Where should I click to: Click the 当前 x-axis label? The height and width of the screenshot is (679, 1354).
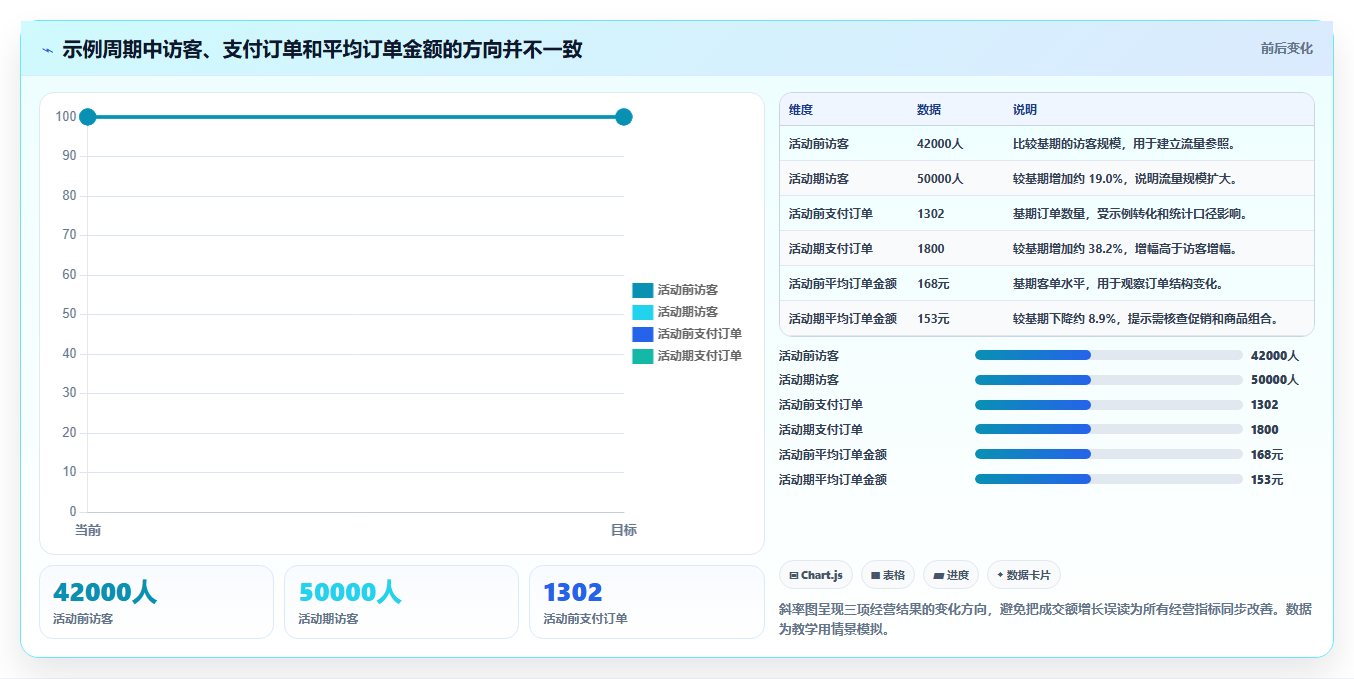click(88, 530)
